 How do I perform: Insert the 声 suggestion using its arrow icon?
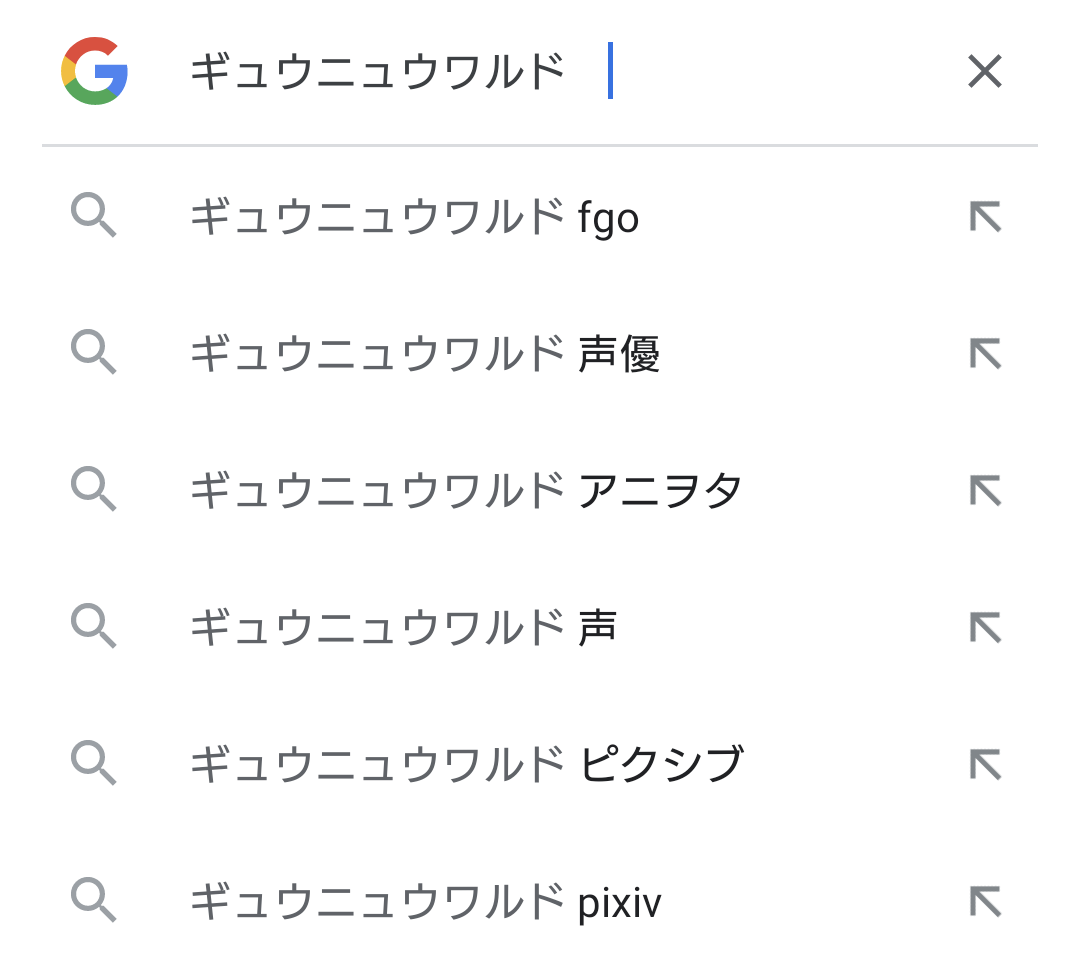[985, 627]
